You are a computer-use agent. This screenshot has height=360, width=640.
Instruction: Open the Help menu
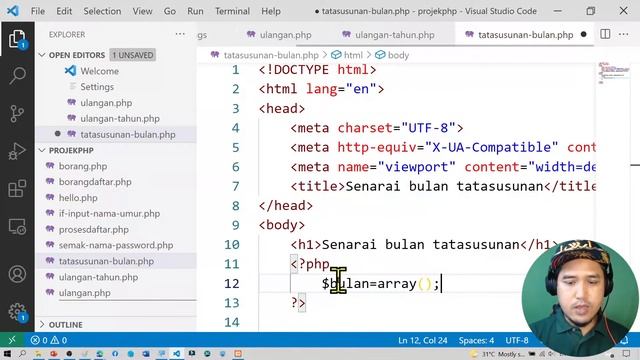point(271,11)
